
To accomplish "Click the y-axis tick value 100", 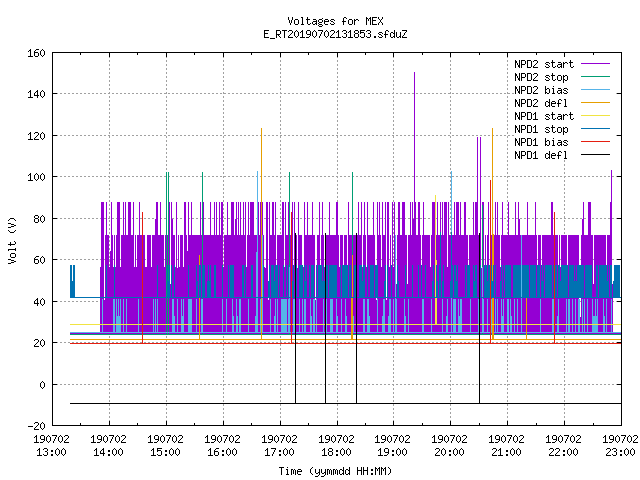I will 36,177.
